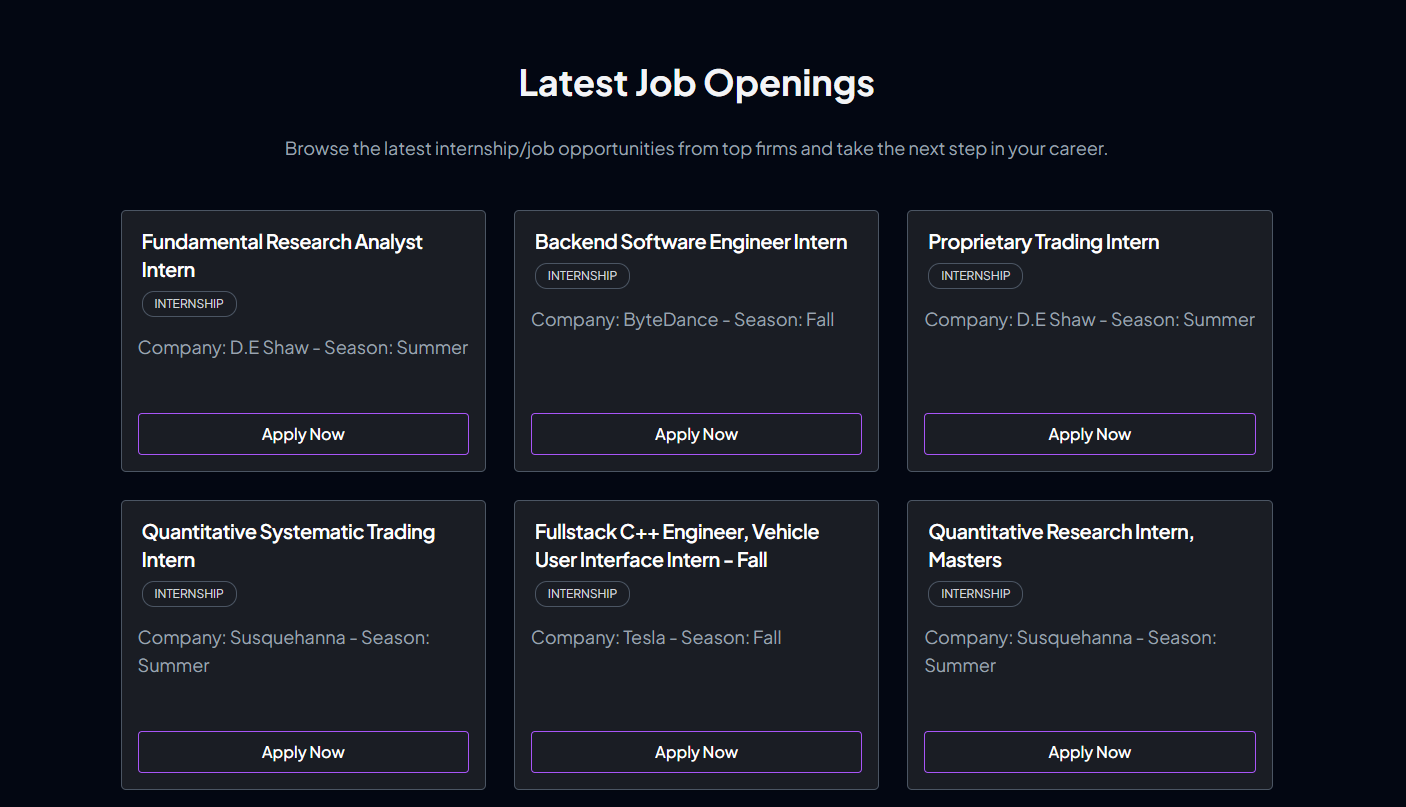Click Internship badge on Fundamental Research card
The width and height of the screenshot is (1406, 807).
189,304
